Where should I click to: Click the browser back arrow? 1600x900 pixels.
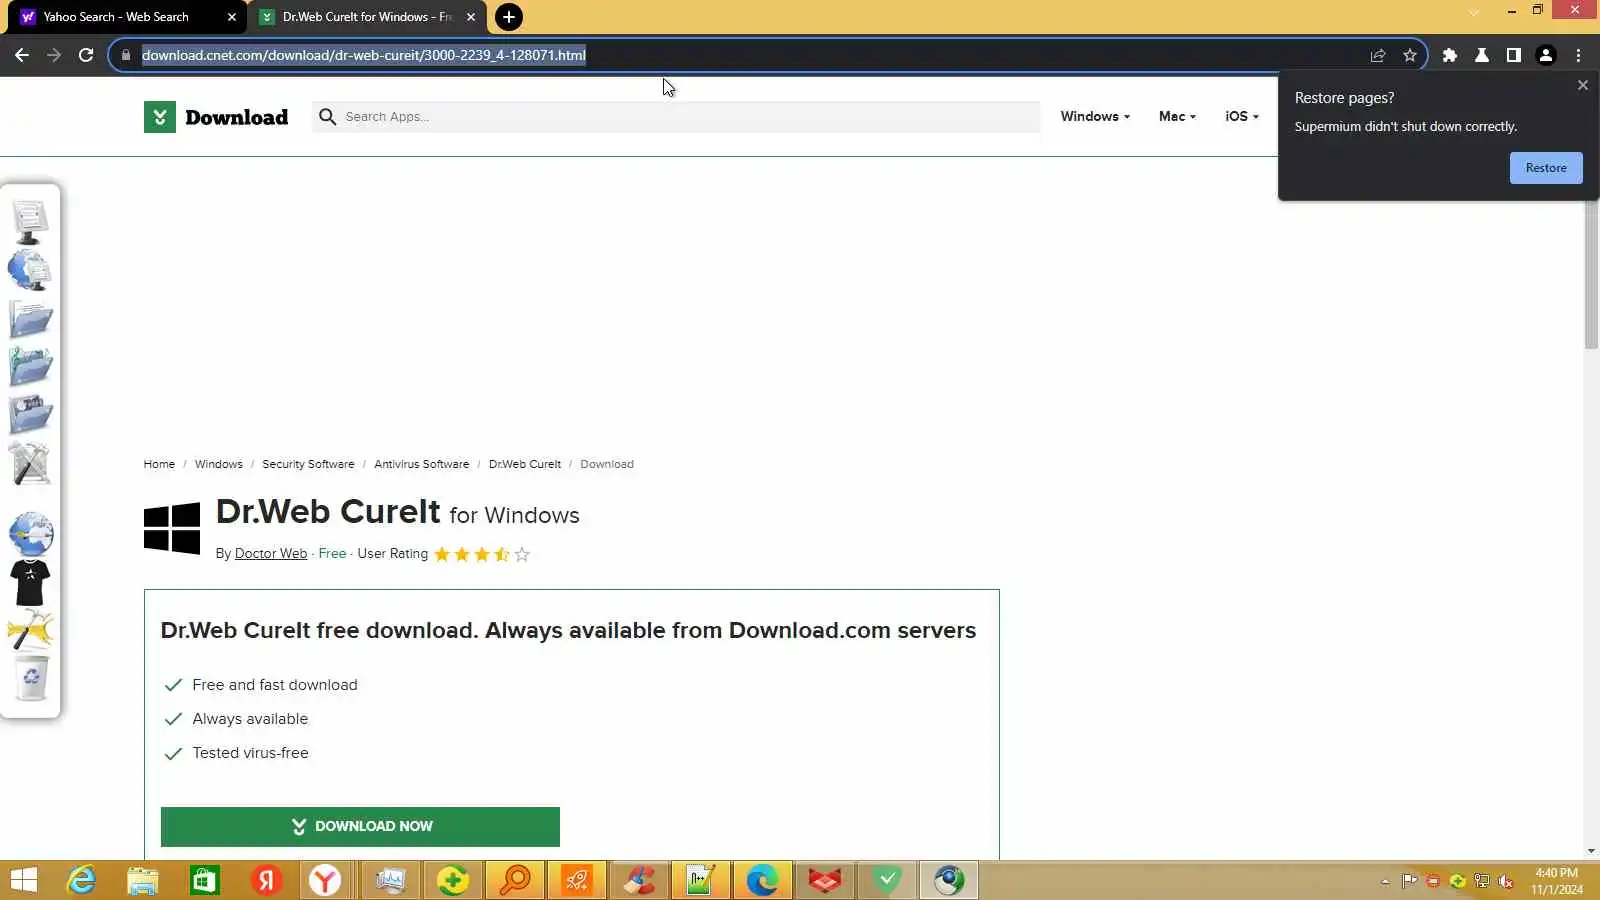click(x=22, y=55)
